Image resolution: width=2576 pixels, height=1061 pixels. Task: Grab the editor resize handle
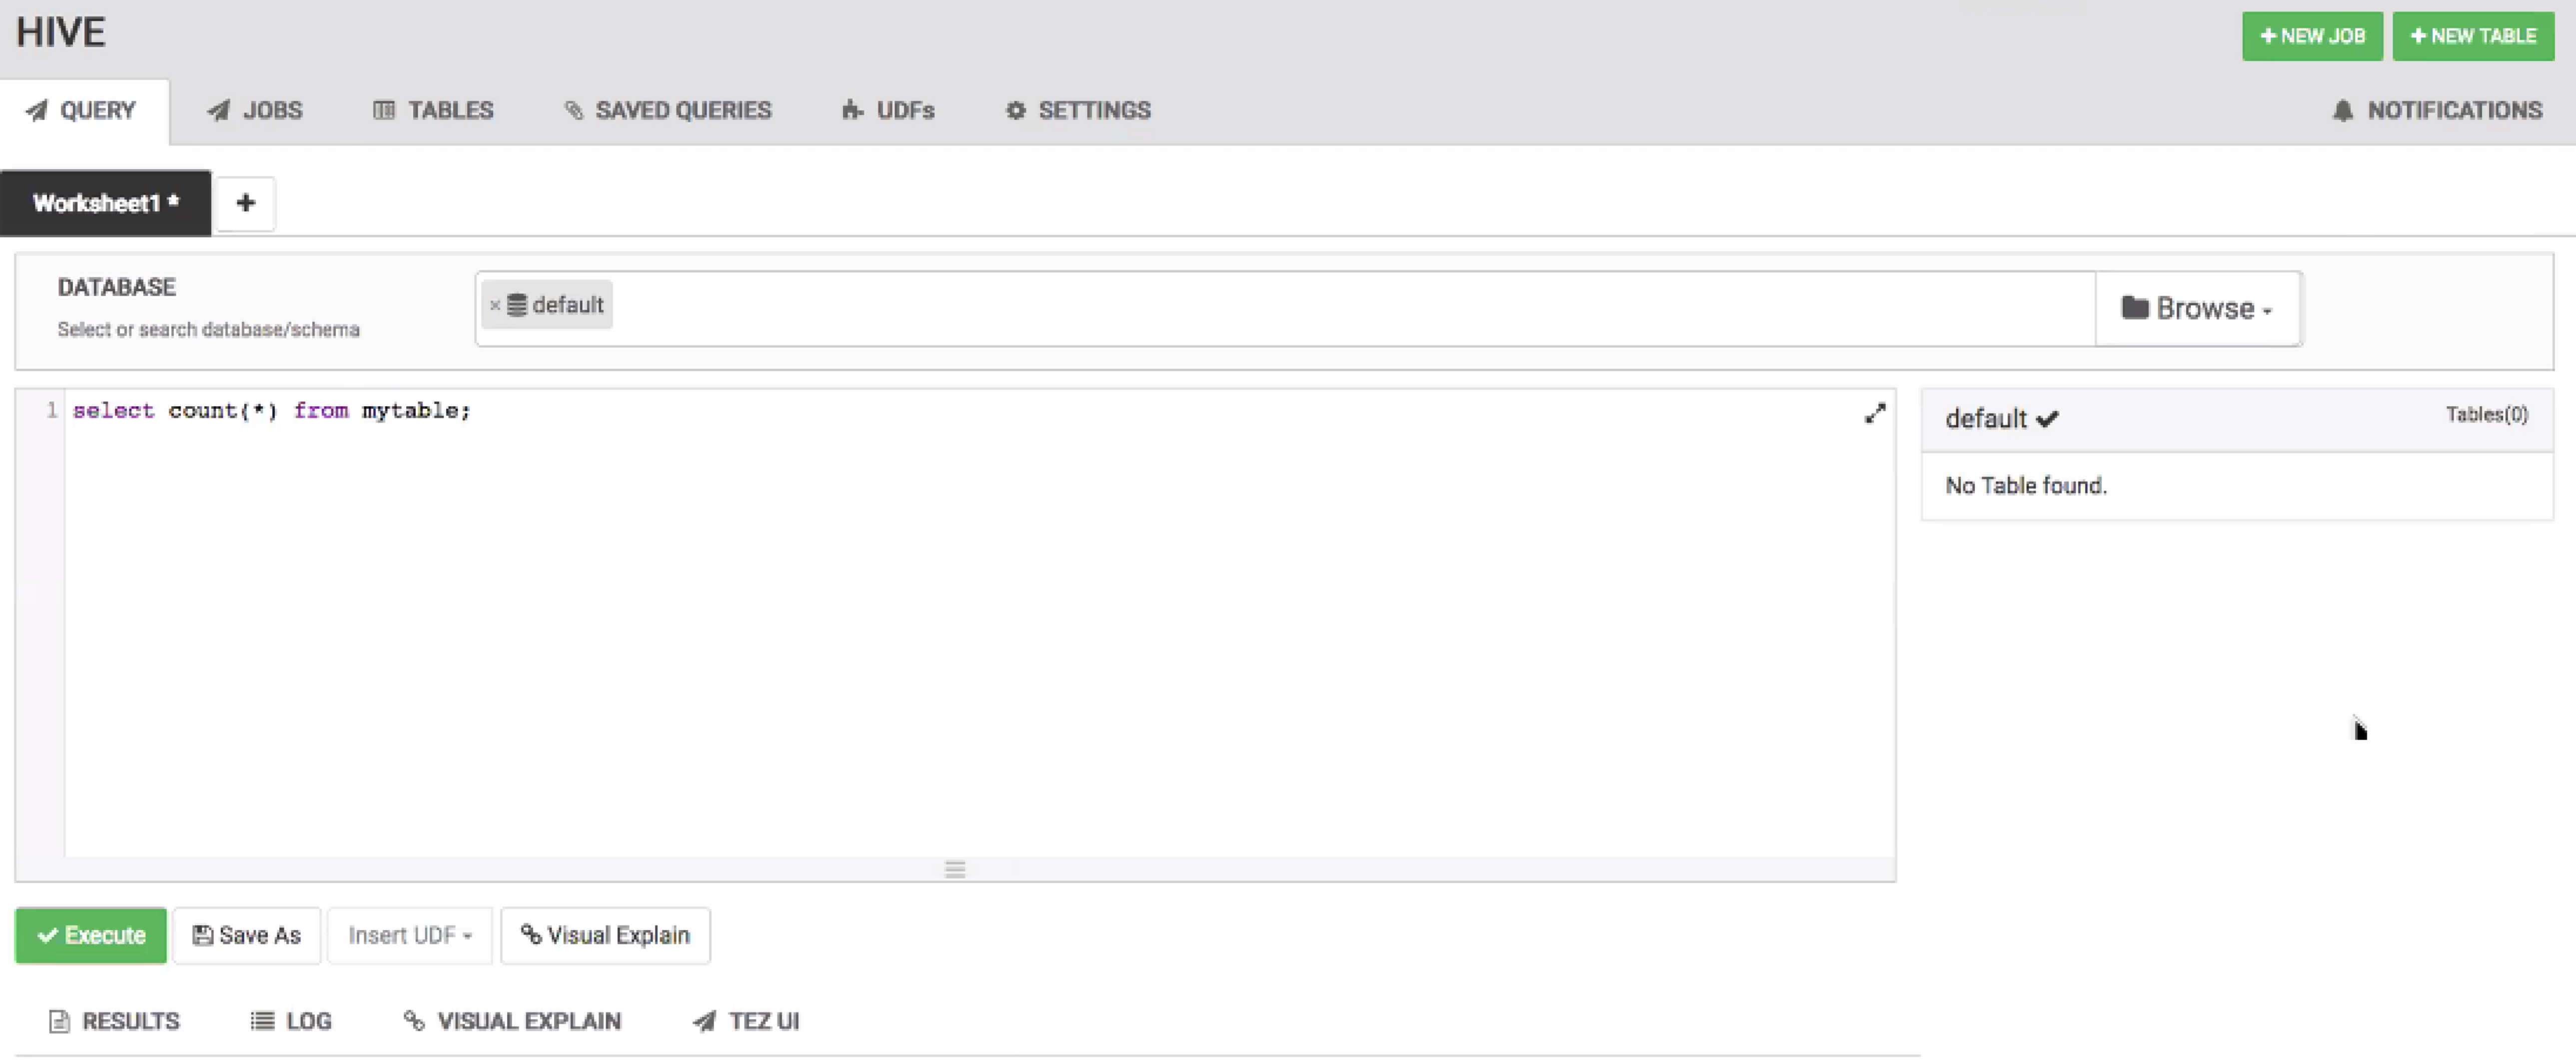pyautogui.click(x=954, y=868)
